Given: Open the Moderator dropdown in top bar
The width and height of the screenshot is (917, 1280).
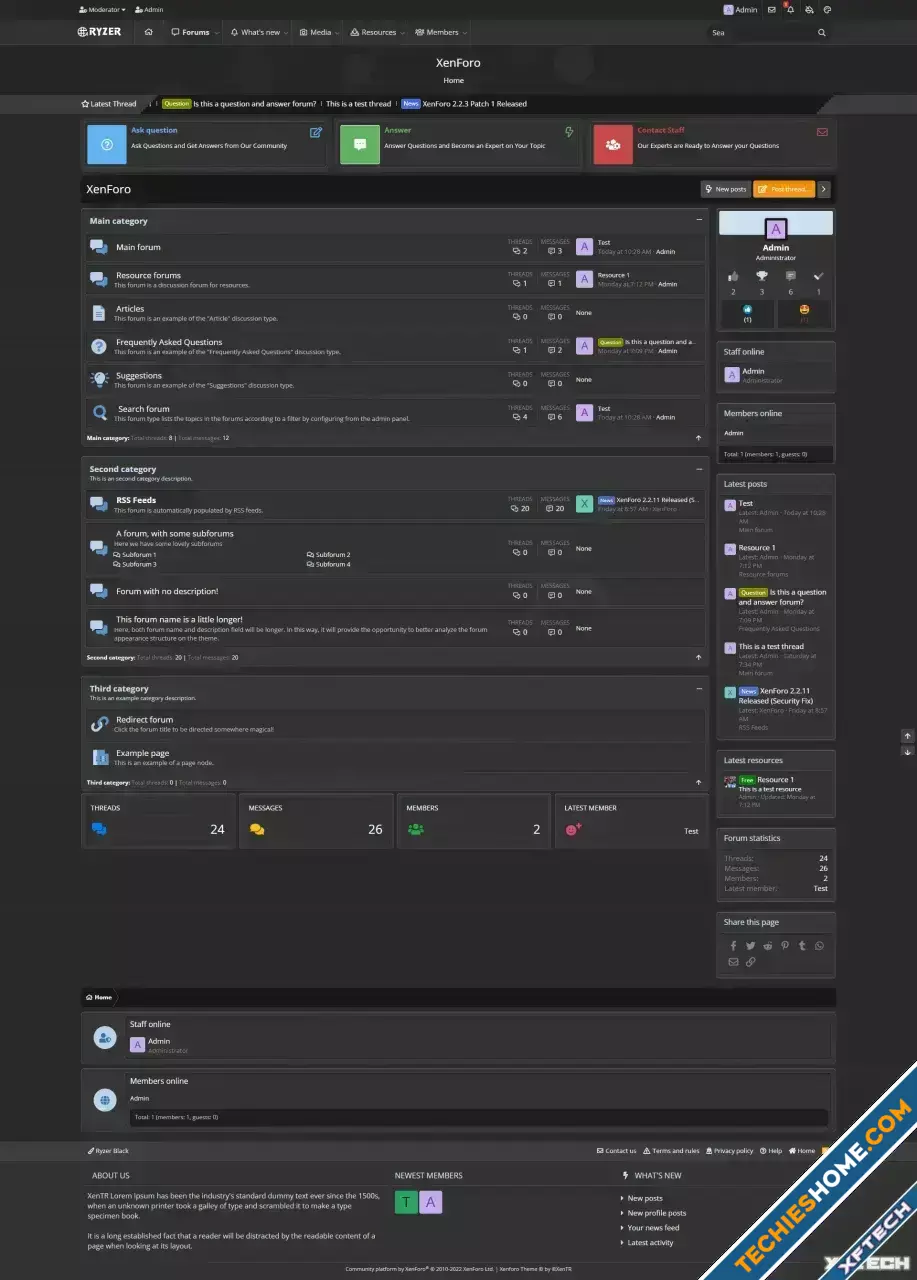Looking at the screenshot, I should coord(102,10).
